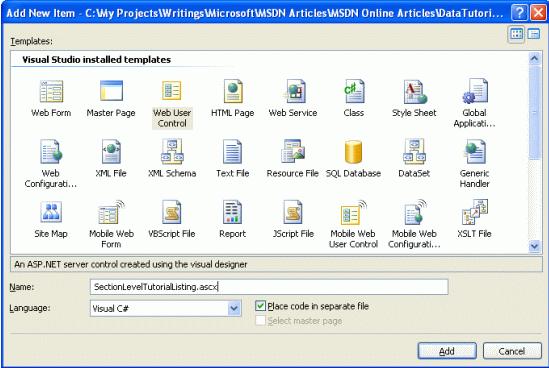
Task: Switch to small icons list view
Action: [x=534, y=34]
